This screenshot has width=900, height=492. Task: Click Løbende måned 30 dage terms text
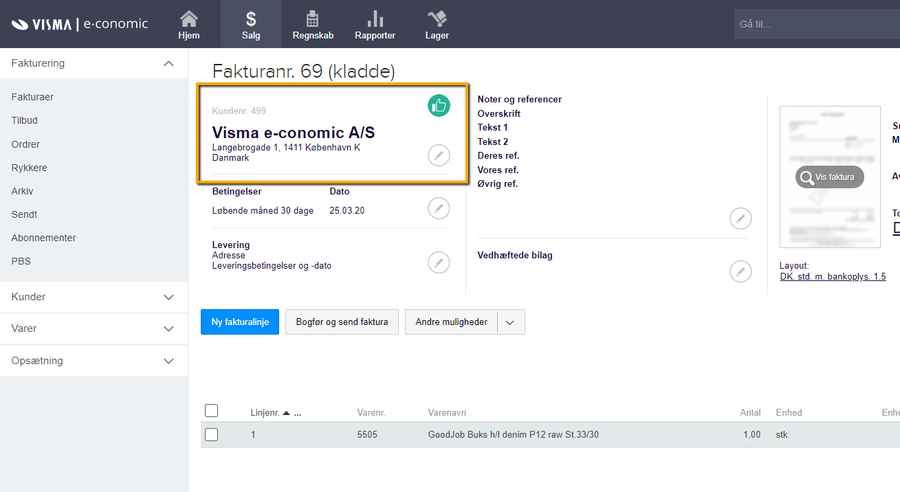(263, 211)
